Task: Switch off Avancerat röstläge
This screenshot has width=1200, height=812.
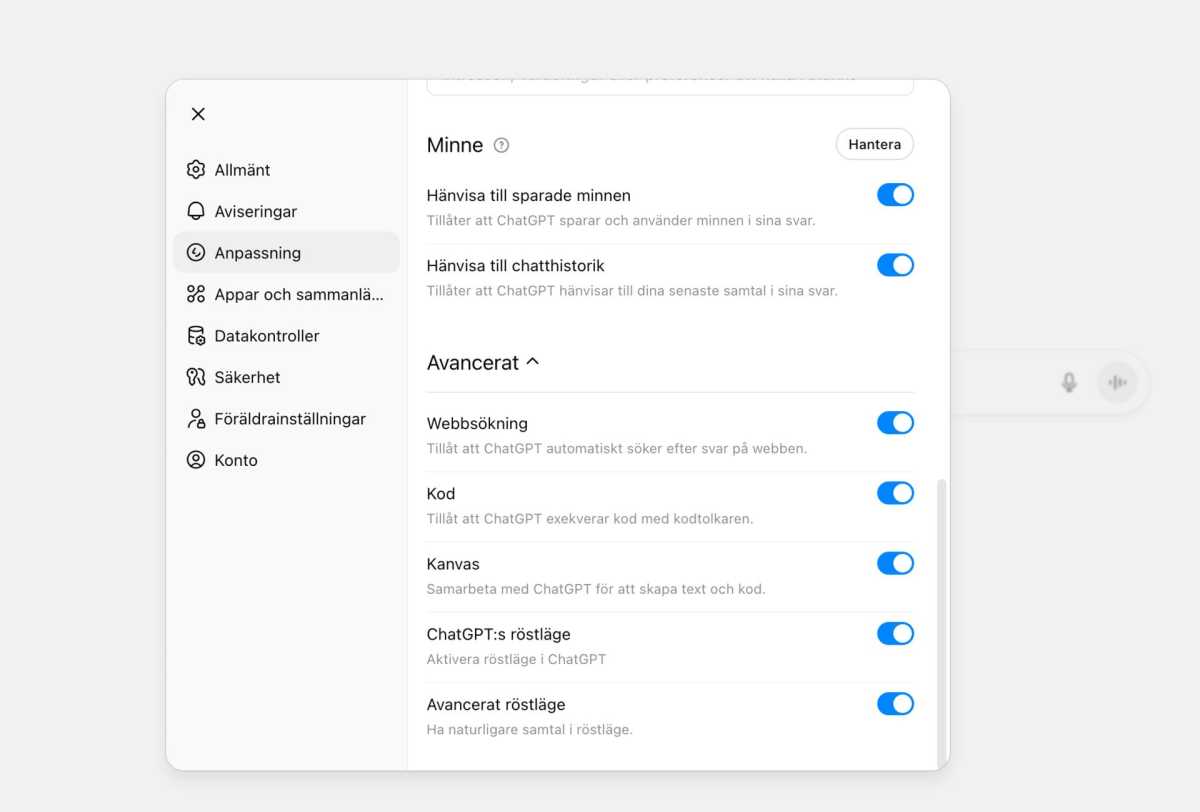Action: (x=895, y=704)
